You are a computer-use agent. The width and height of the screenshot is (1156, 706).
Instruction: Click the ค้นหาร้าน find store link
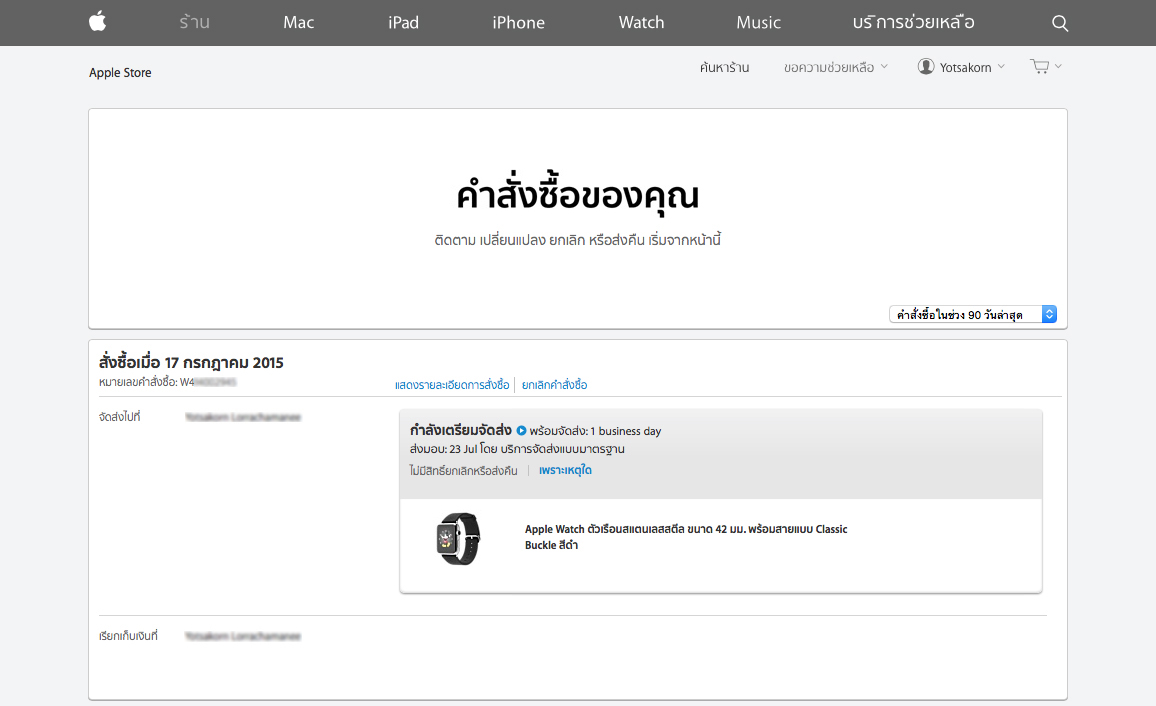(x=724, y=67)
